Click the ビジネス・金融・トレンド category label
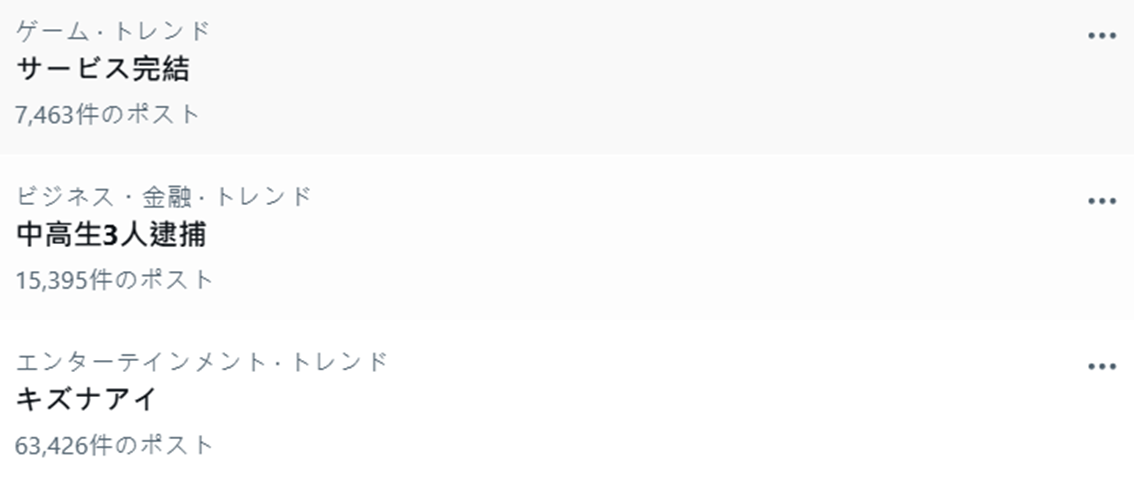The height and width of the screenshot is (501, 1134). (x=164, y=196)
